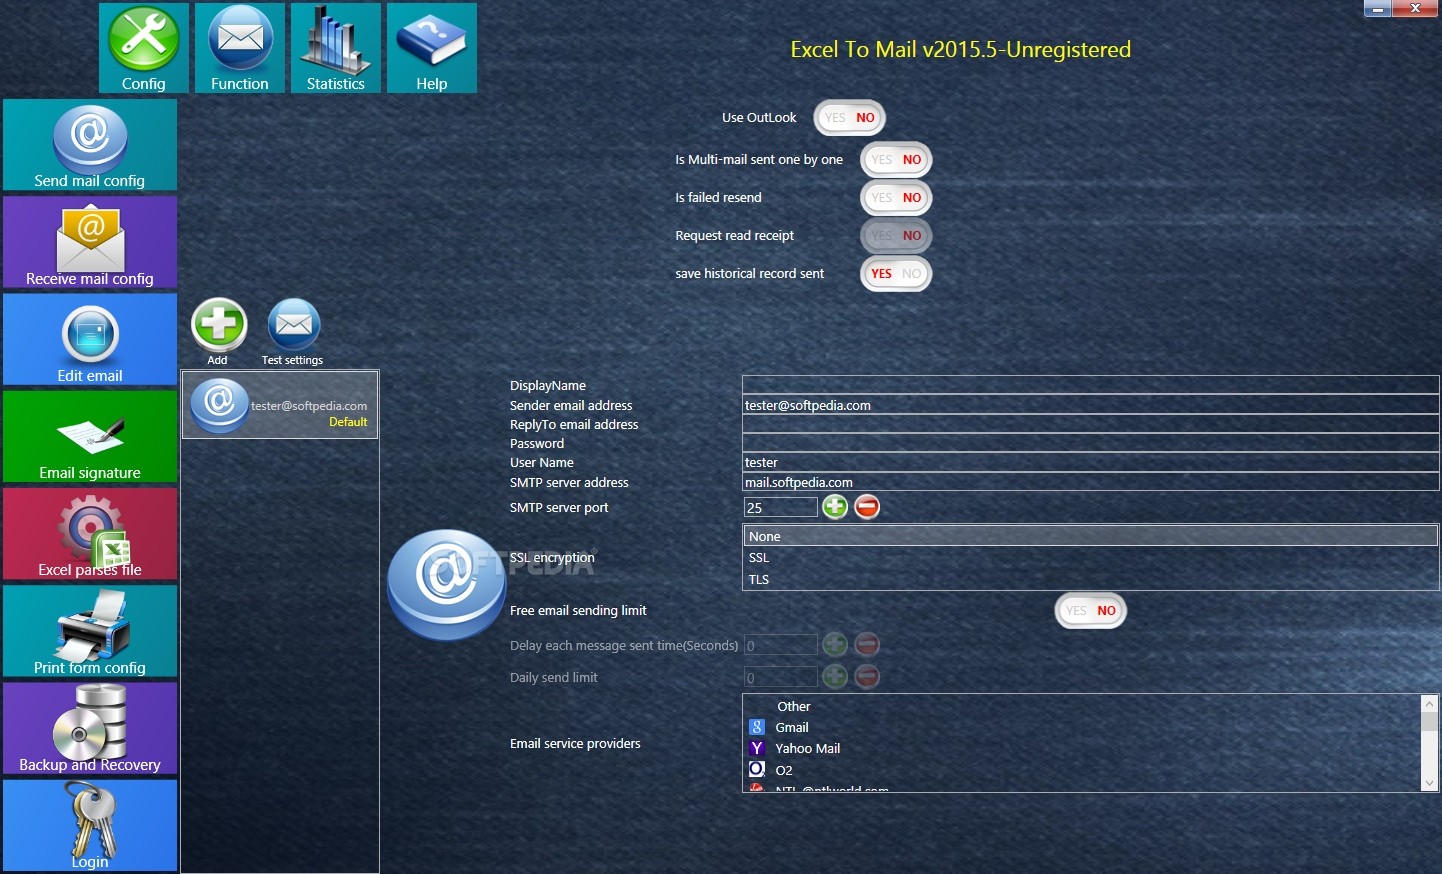The width and height of the screenshot is (1442, 874).
Task: Click the Password input field
Action: click(x=1090, y=443)
